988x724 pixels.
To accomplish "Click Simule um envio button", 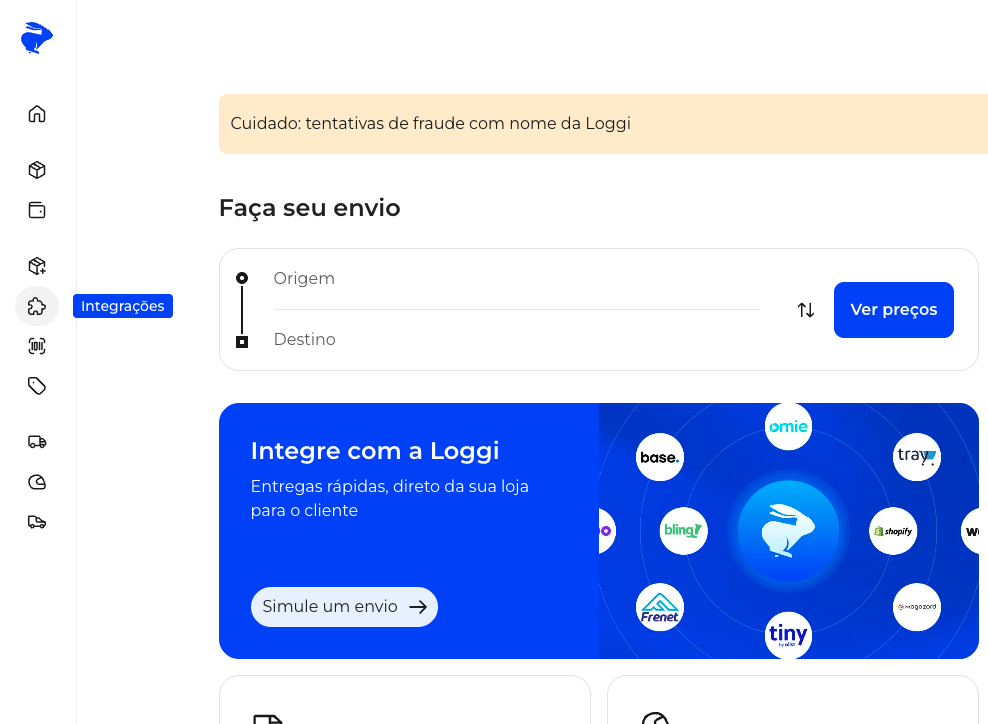I will [344, 607].
